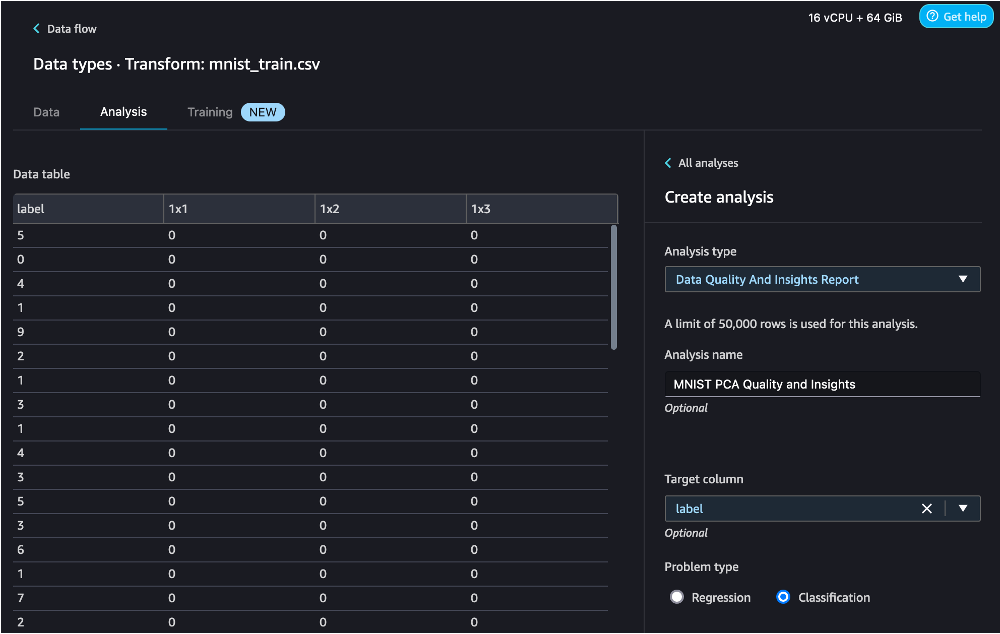
Task: Click the Get help button
Action: tap(956, 16)
